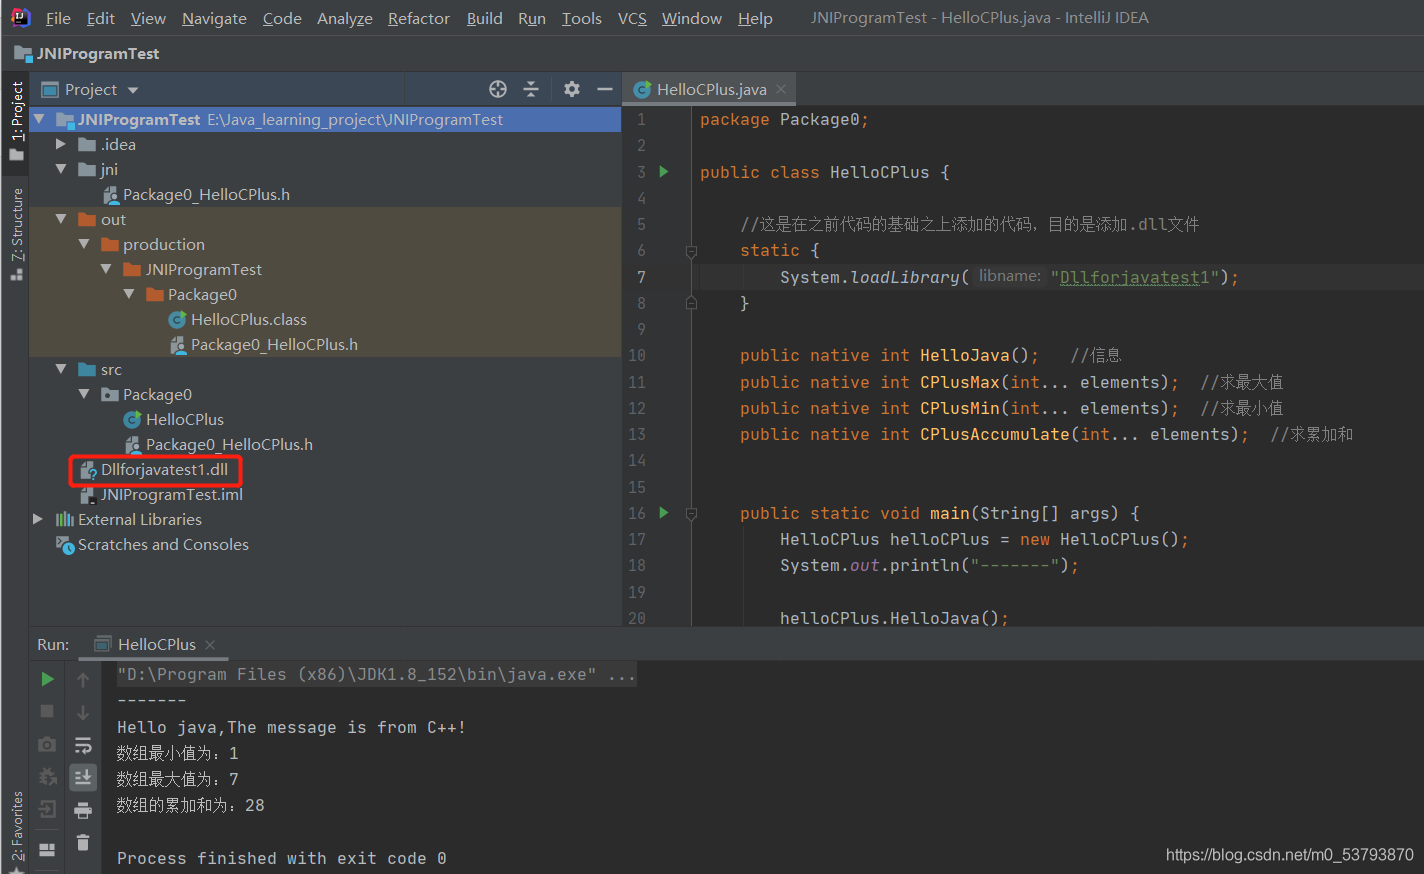Select HelloCPlus class under src Package0
The image size is (1424, 874).
point(184,419)
